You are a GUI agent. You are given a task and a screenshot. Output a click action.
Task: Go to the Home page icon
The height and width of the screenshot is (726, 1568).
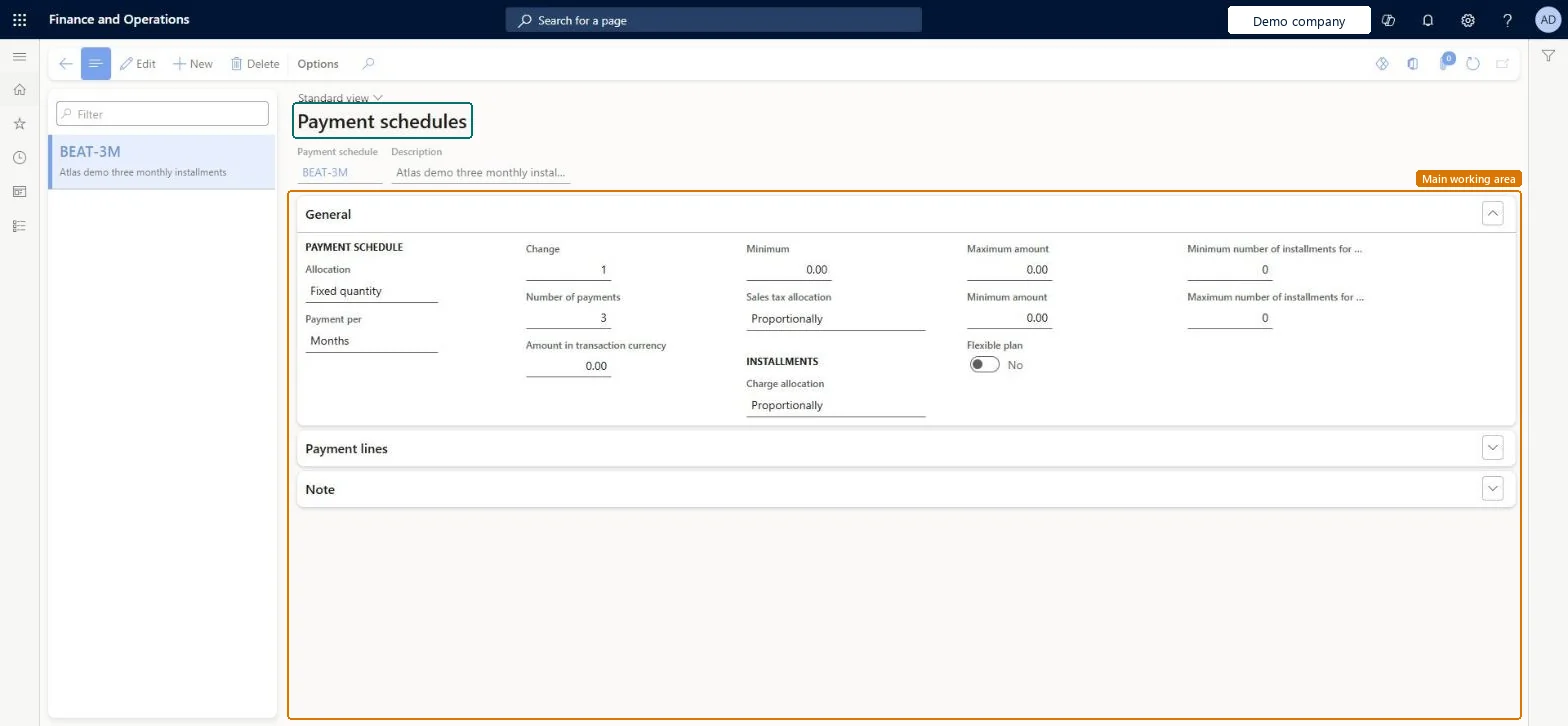pyautogui.click(x=19, y=90)
